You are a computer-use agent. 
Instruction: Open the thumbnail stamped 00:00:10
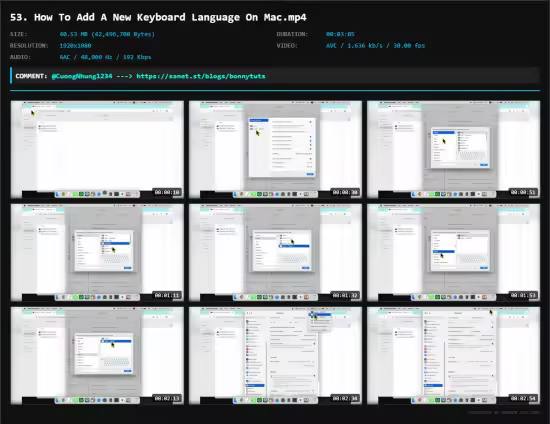(97, 150)
